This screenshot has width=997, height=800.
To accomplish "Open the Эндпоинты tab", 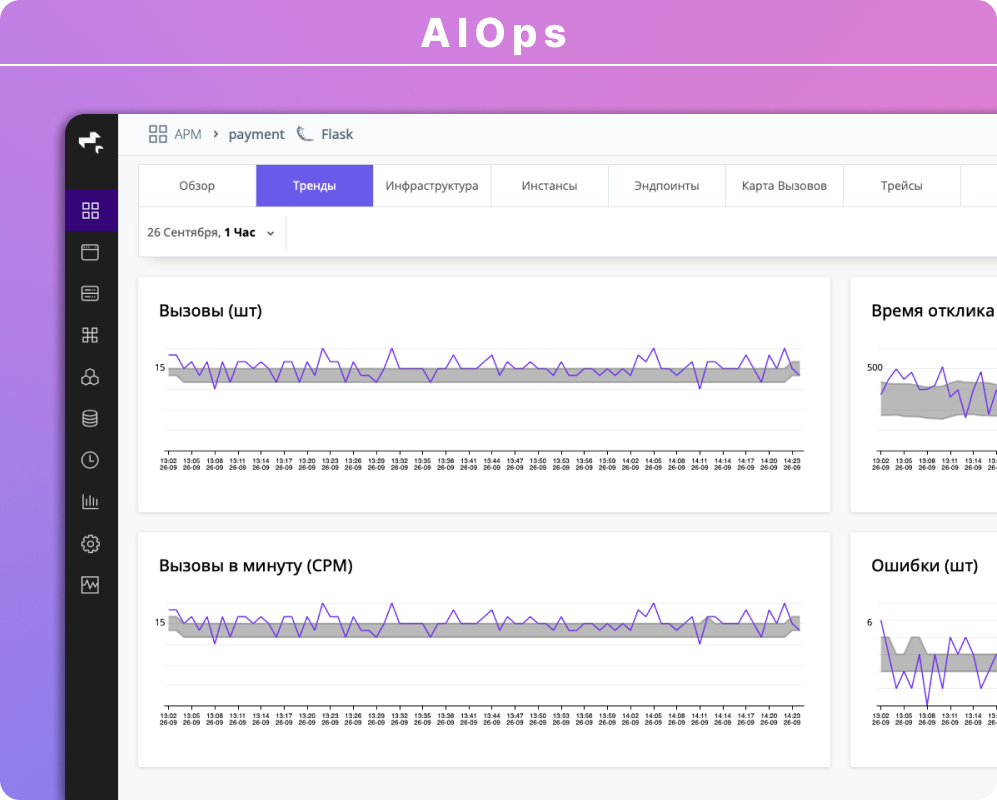I will click(x=666, y=185).
